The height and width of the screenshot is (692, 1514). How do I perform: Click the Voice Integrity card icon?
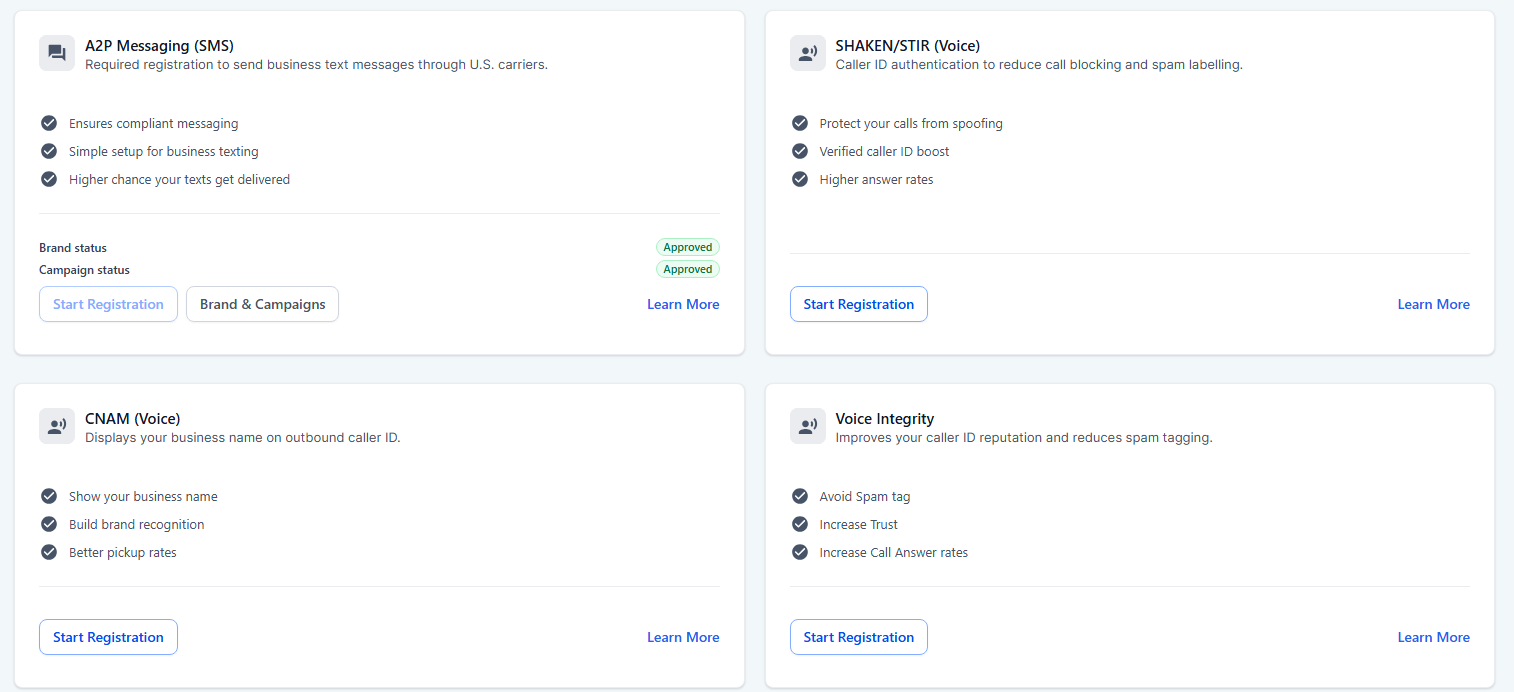tap(808, 426)
